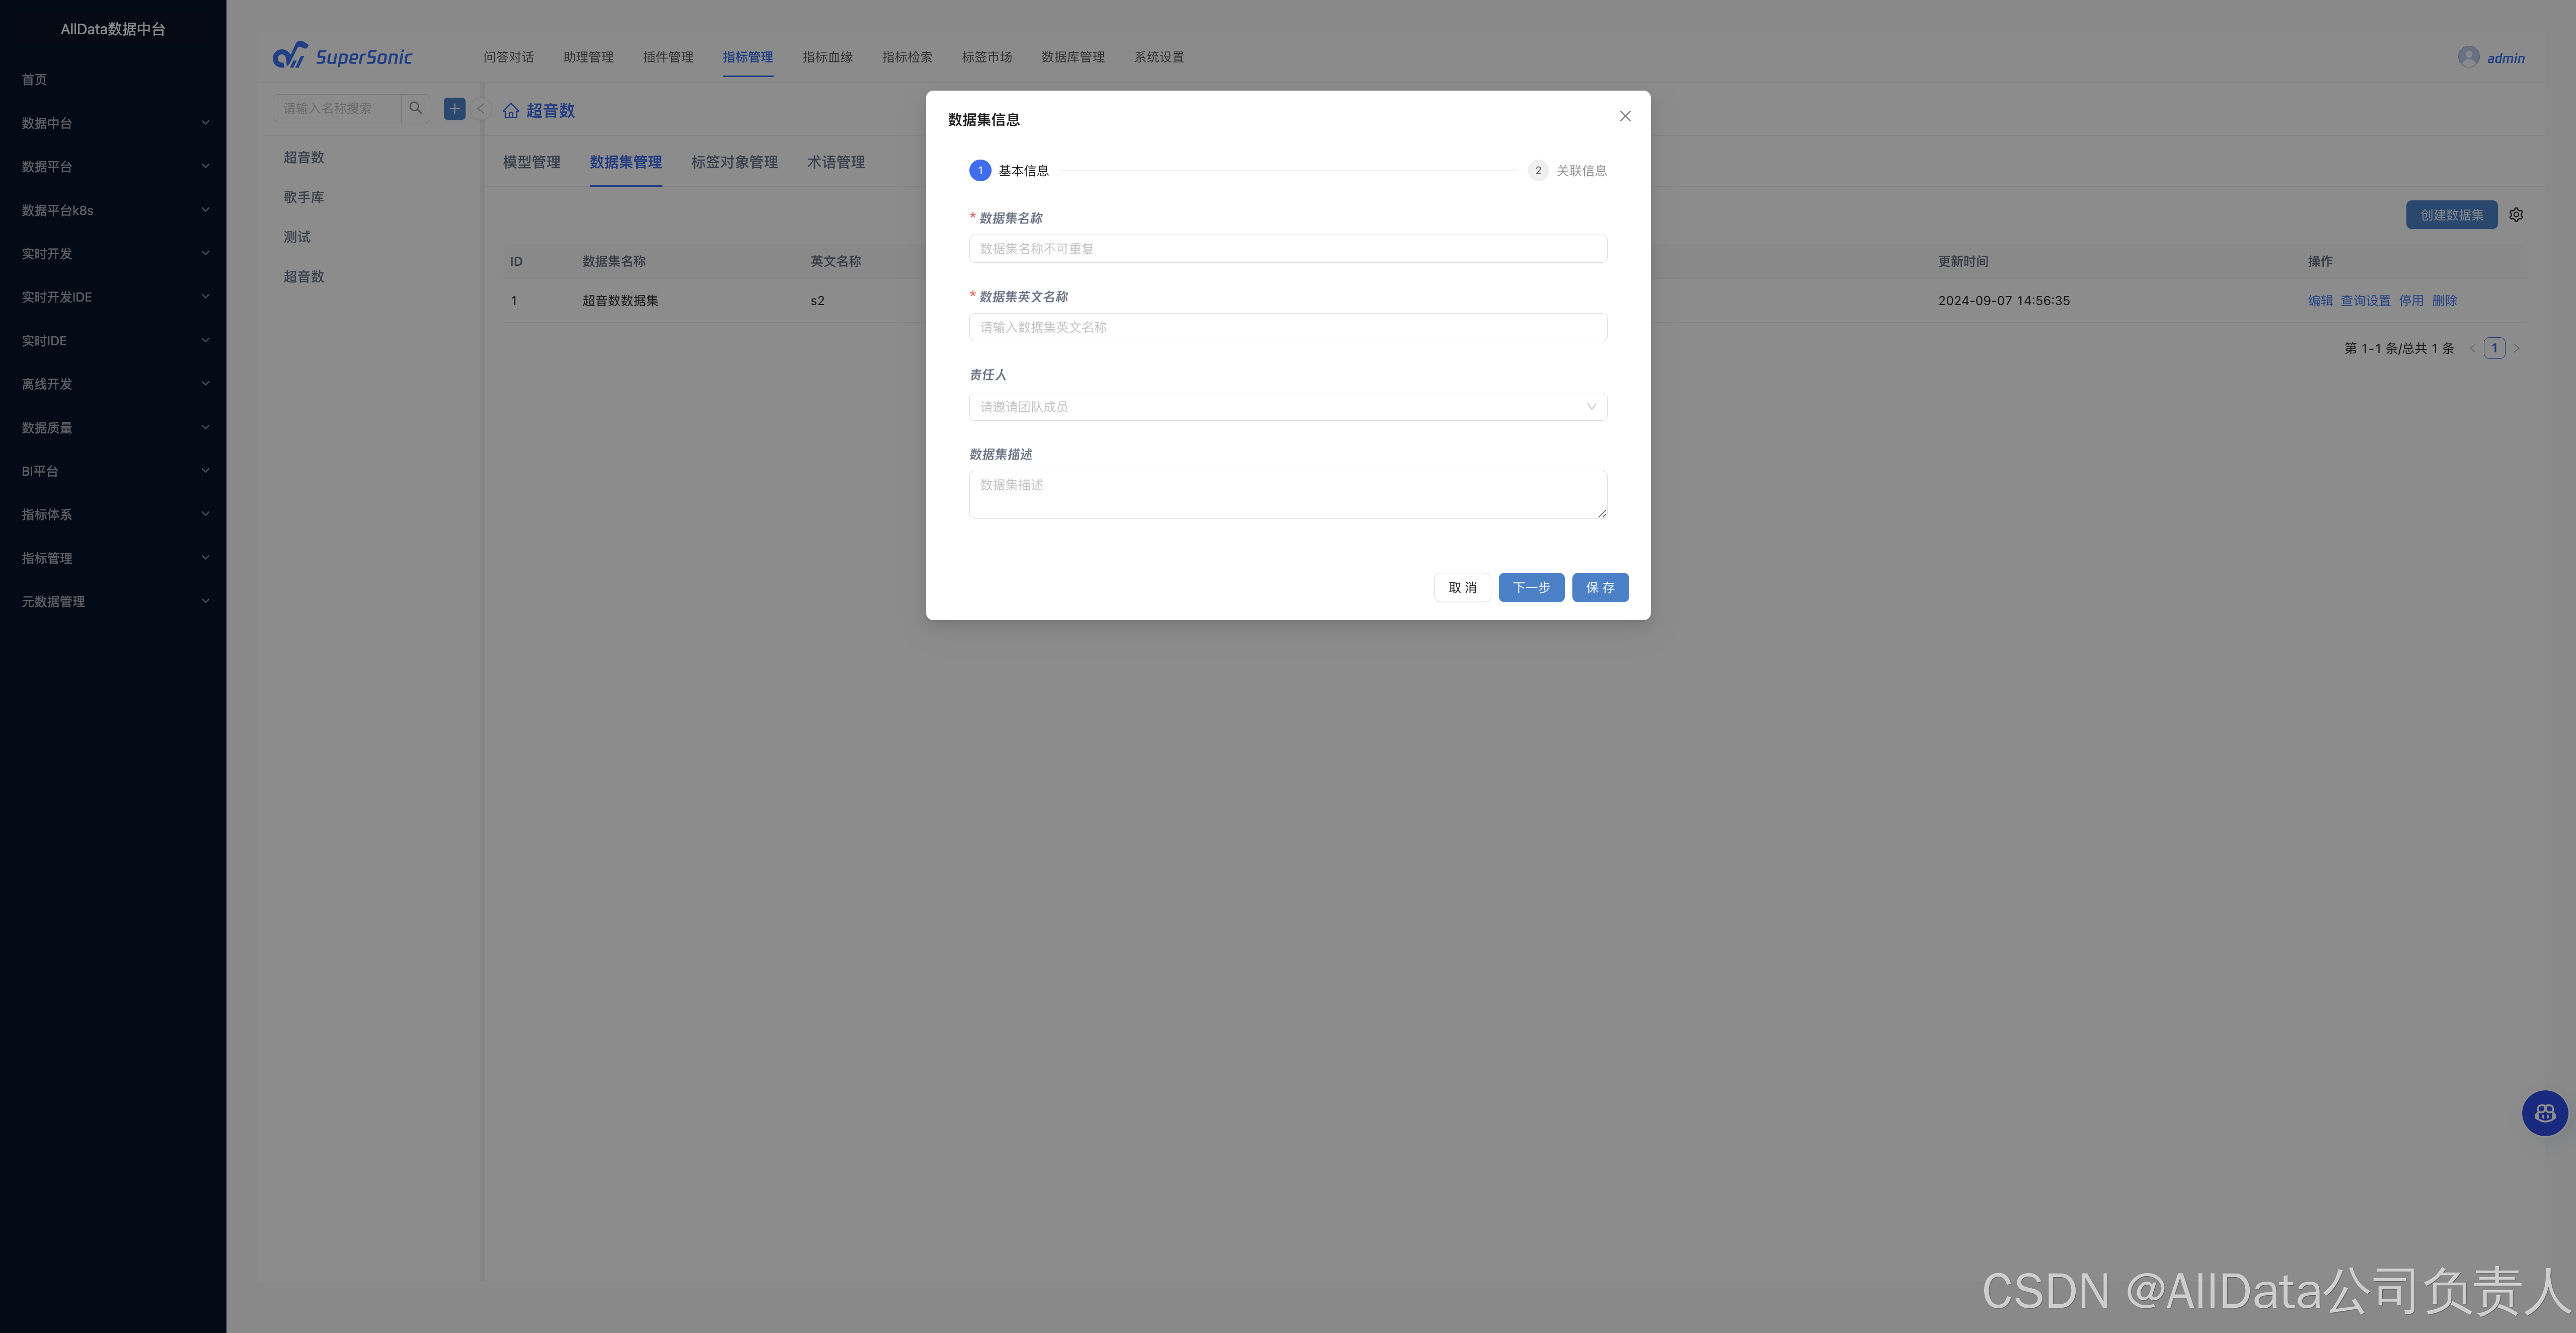The height and width of the screenshot is (1333, 2576).
Task: Click the admin user avatar icon
Action: (x=2468, y=57)
